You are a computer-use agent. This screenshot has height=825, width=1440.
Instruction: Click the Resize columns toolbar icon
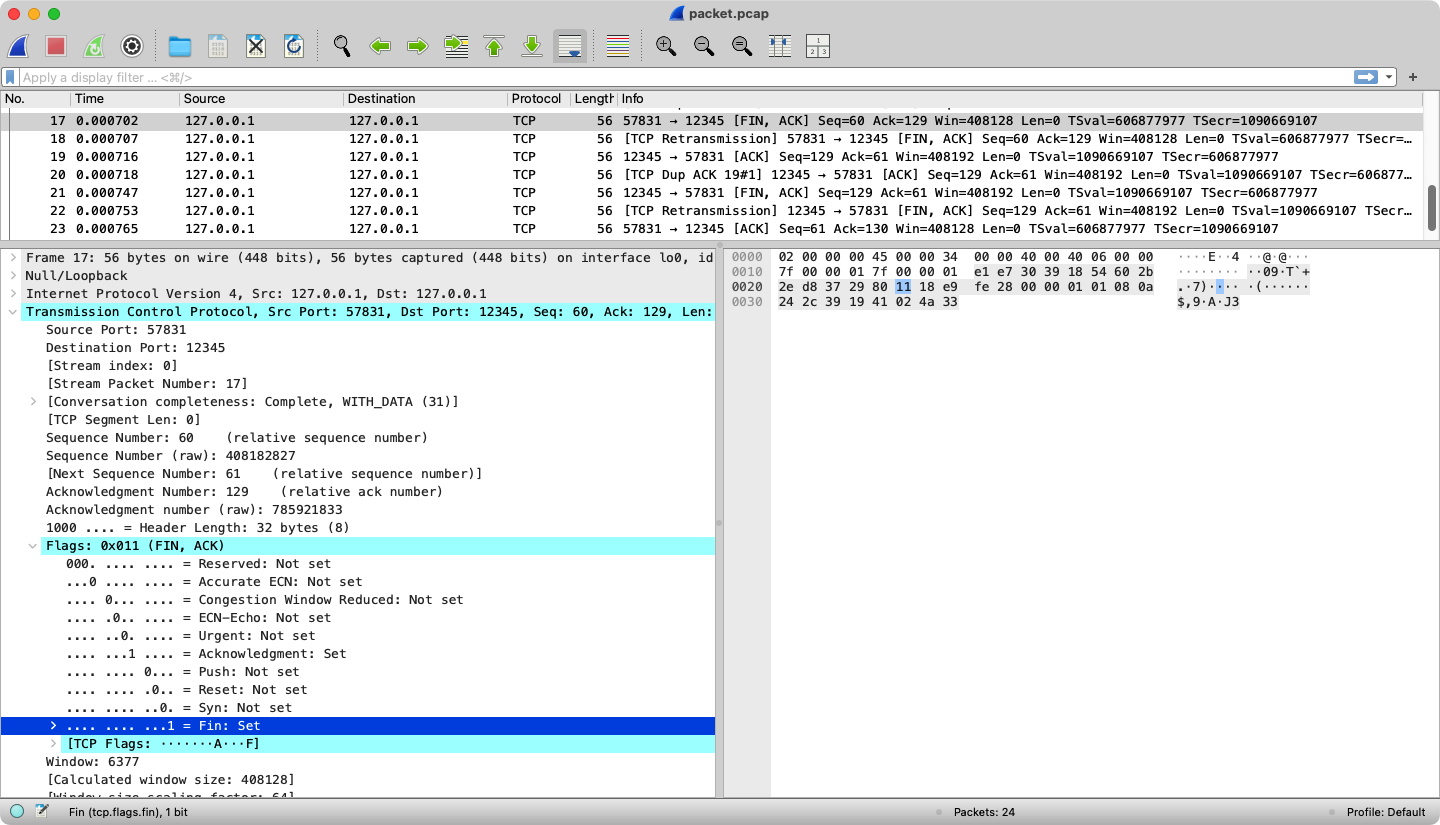click(x=780, y=46)
